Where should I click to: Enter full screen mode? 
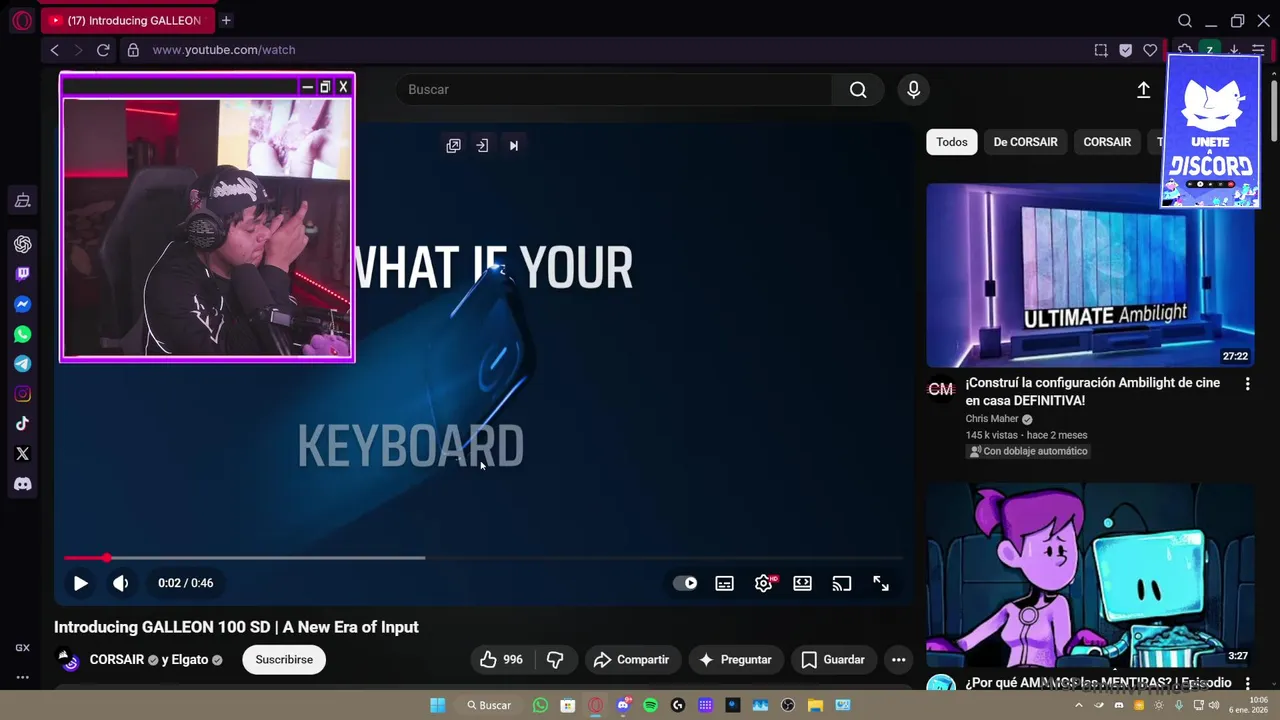click(x=881, y=583)
